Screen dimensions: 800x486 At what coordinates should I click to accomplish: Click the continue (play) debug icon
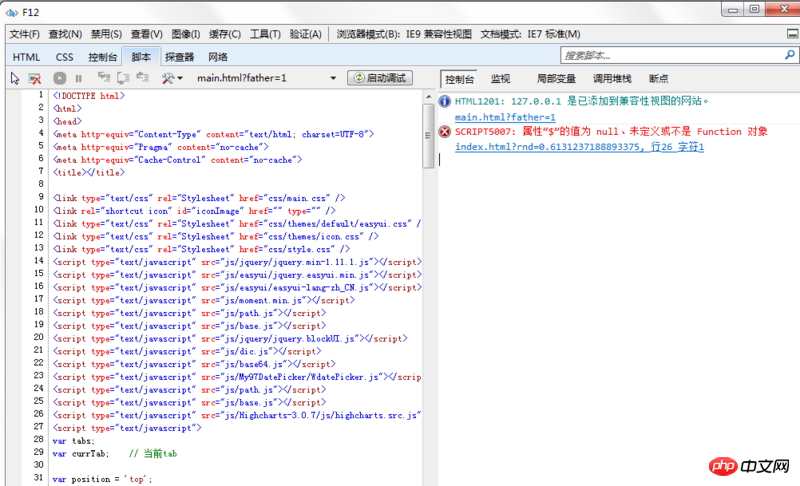pyautogui.click(x=60, y=78)
